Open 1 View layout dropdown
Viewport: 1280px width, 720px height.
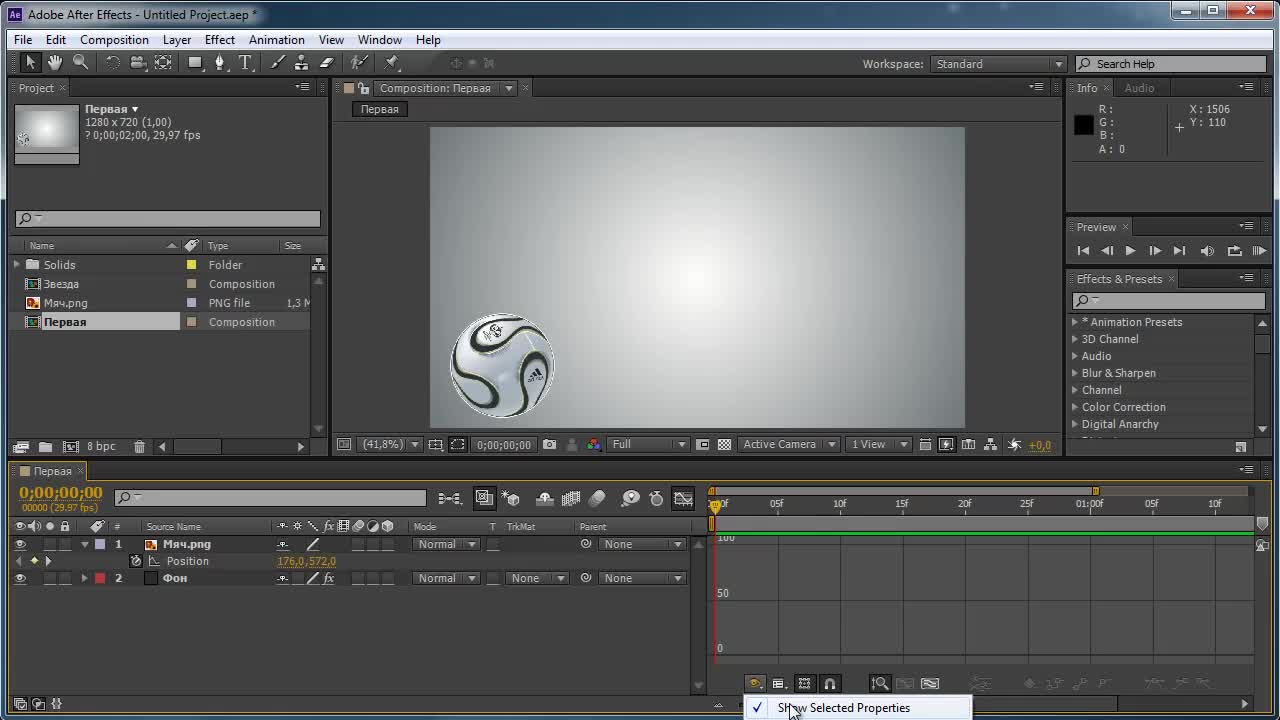(x=878, y=445)
